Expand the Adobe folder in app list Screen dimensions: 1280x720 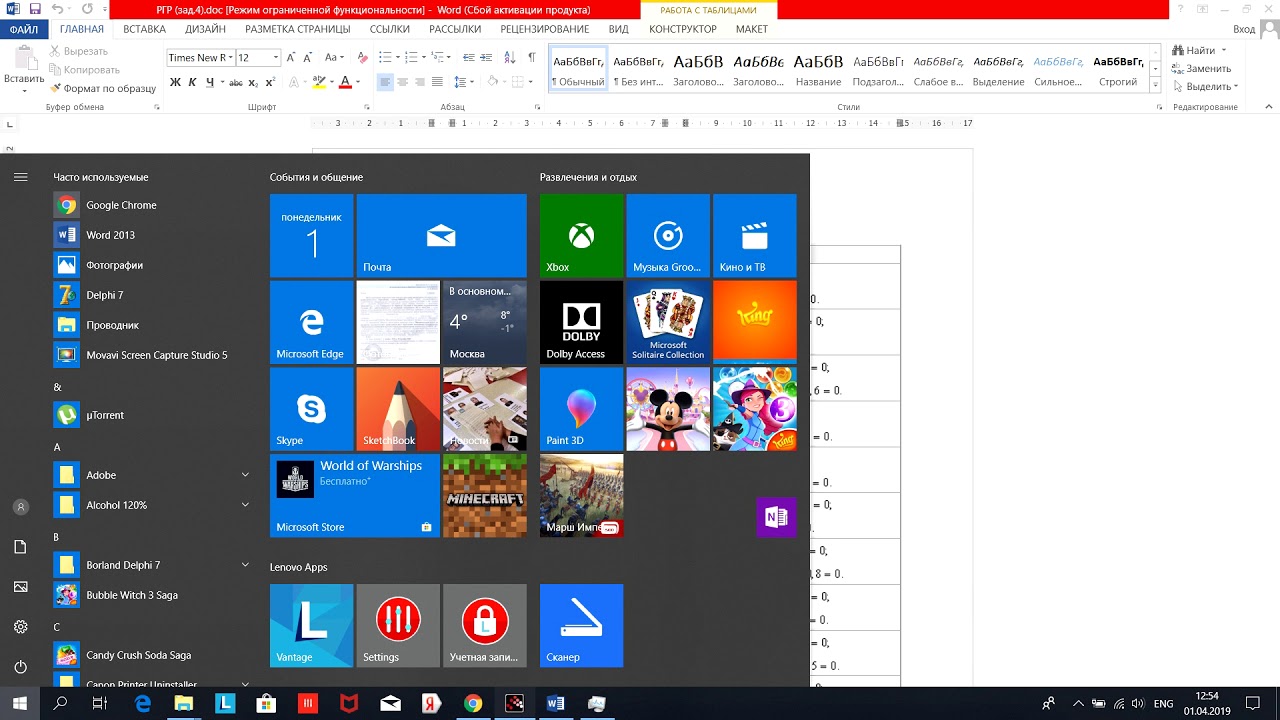tap(245, 475)
